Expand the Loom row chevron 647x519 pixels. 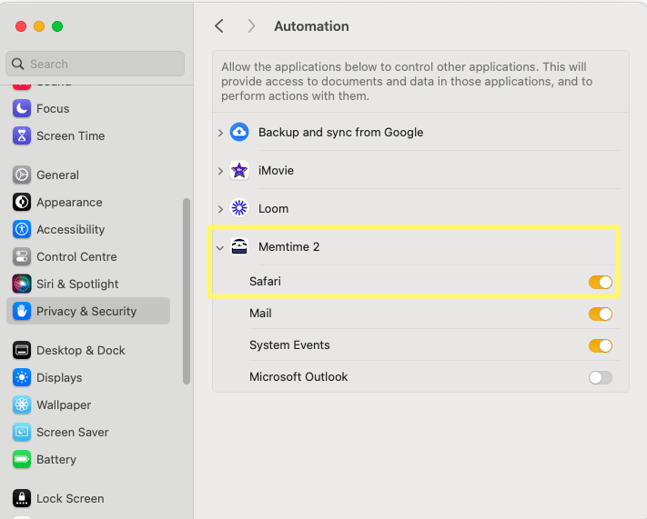[220, 209]
